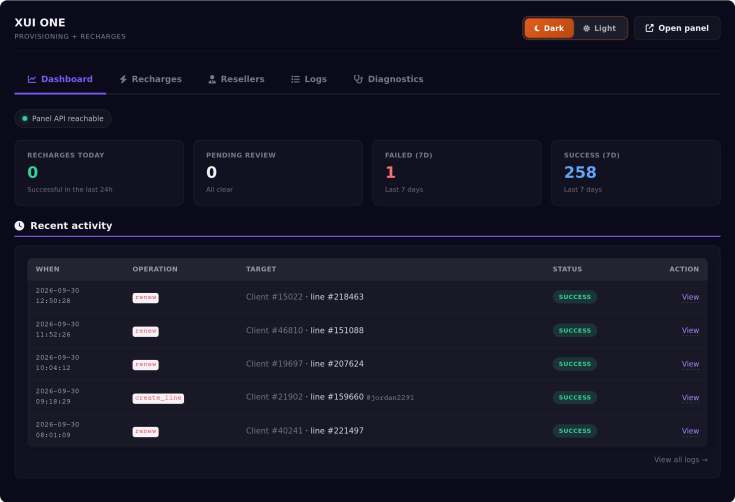This screenshot has height=502, width=735.
Task: Open the Dashboard tab
Action: [60, 79]
